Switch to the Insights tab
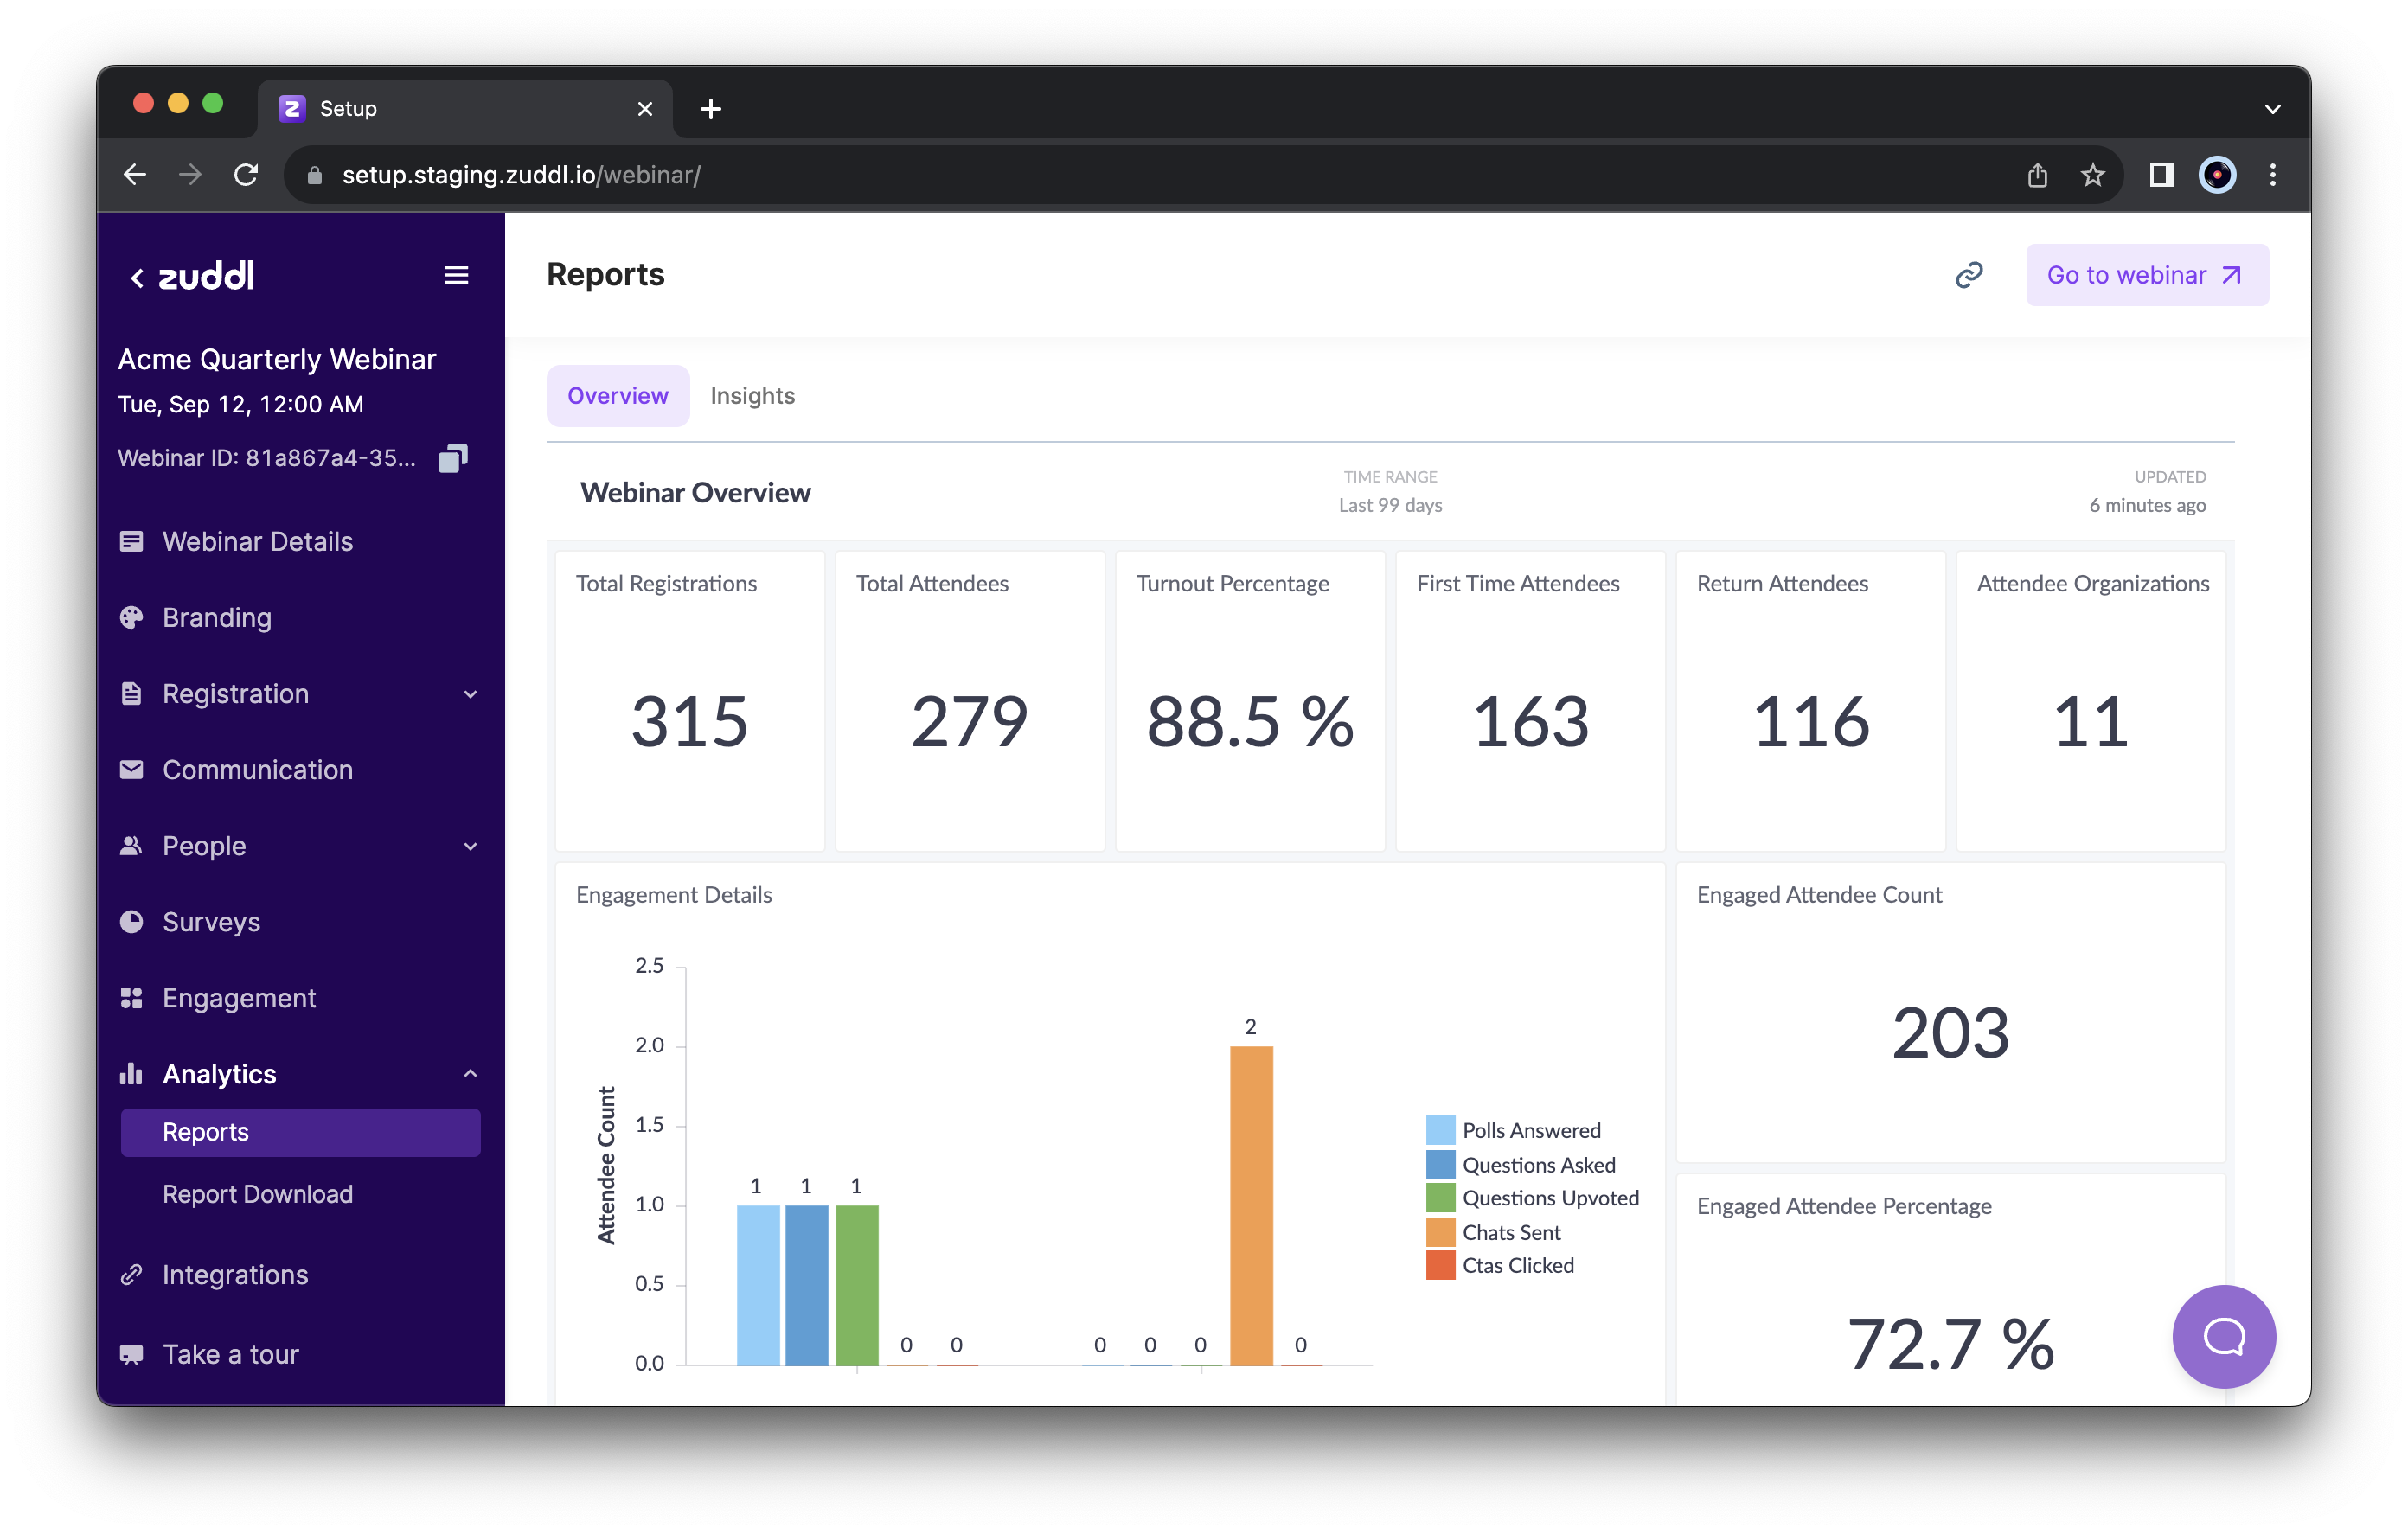Screen dimensions: 2408x1534 752,395
